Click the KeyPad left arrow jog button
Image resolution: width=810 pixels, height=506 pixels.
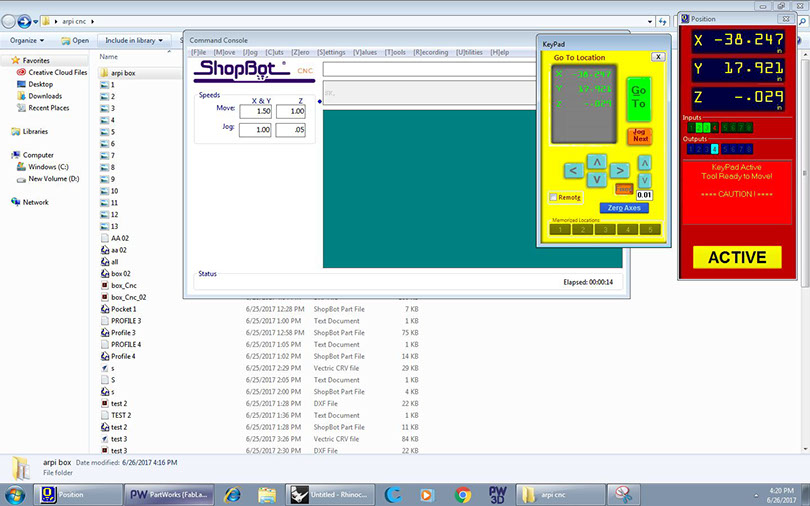(573, 170)
